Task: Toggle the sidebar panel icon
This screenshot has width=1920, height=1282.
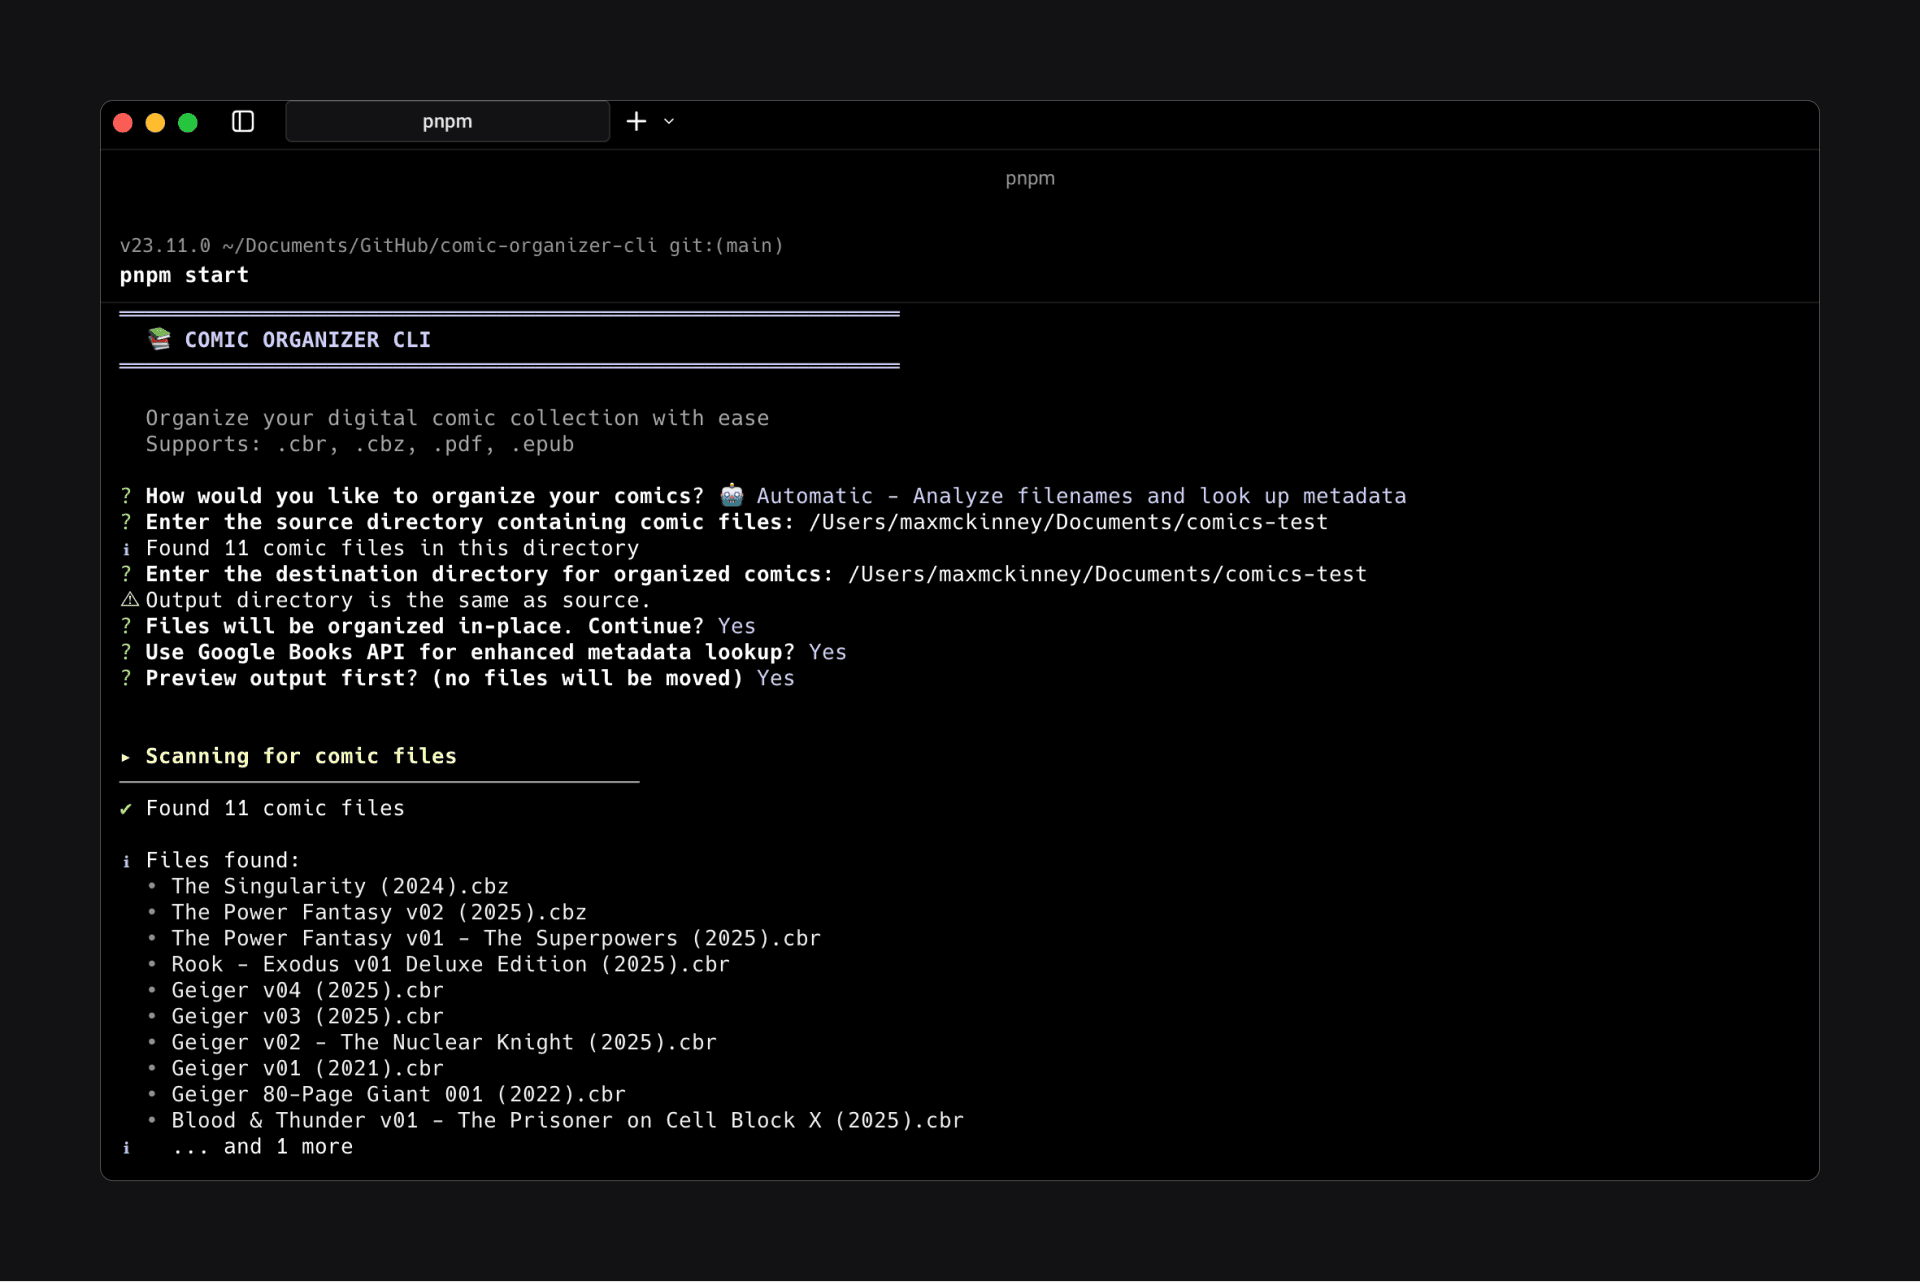Action: point(243,121)
